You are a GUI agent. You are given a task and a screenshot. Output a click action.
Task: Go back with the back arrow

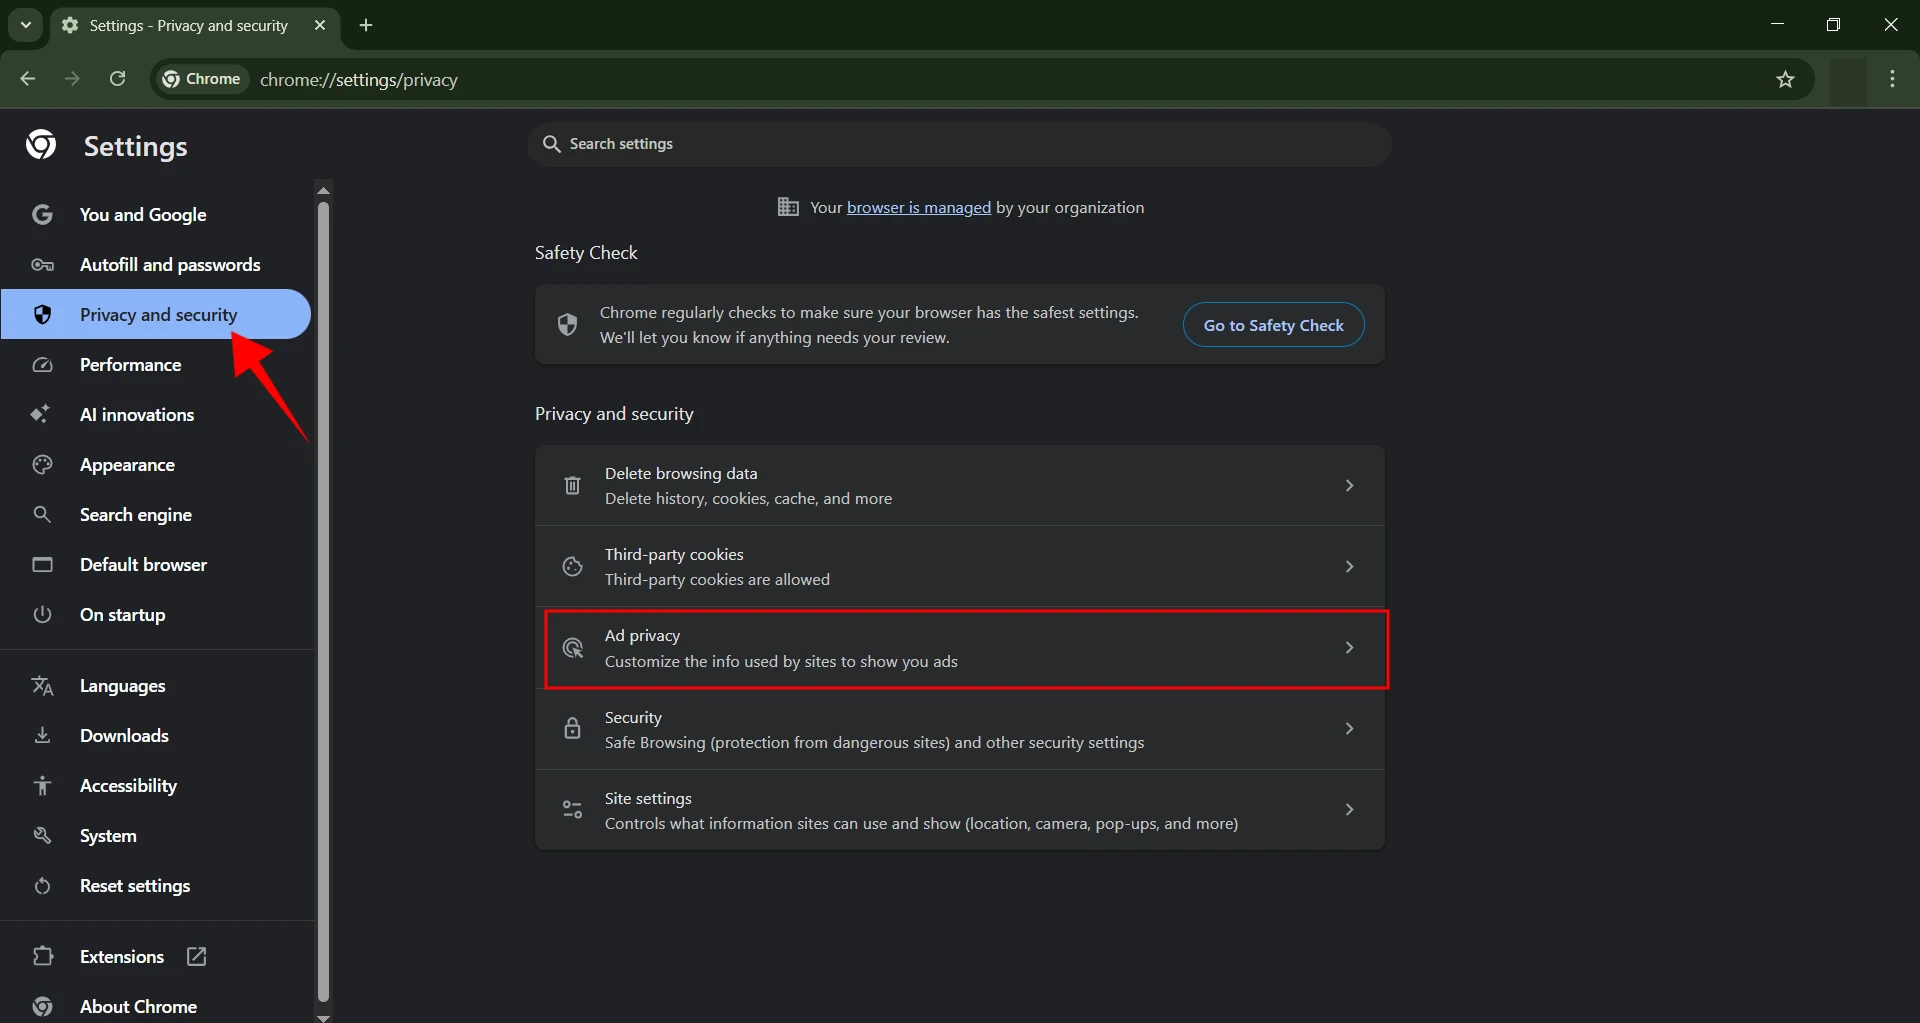(28, 79)
